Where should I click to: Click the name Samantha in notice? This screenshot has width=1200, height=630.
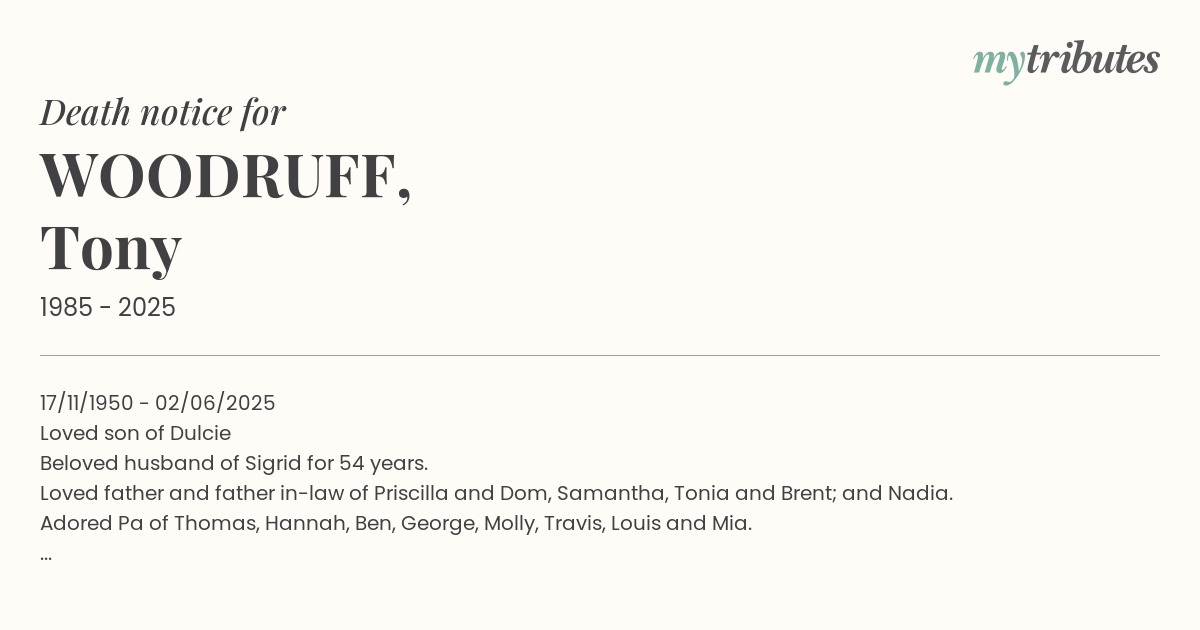(x=610, y=493)
